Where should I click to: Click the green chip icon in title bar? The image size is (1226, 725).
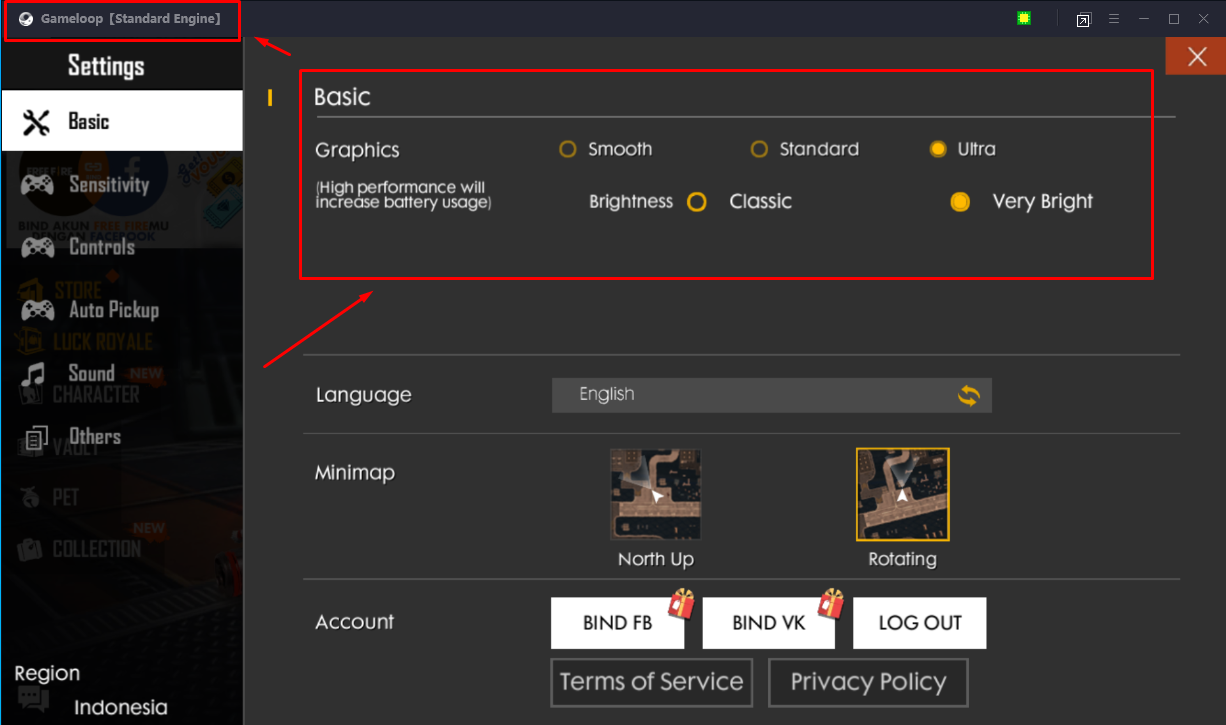click(1023, 18)
